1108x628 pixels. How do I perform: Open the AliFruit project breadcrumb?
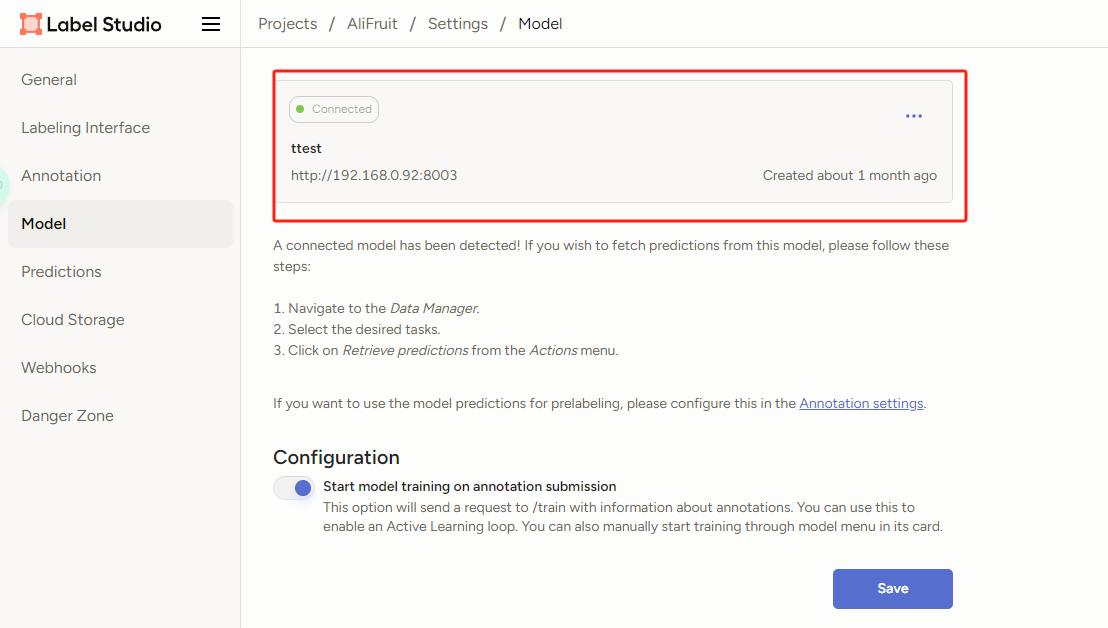tap(373, 24)
